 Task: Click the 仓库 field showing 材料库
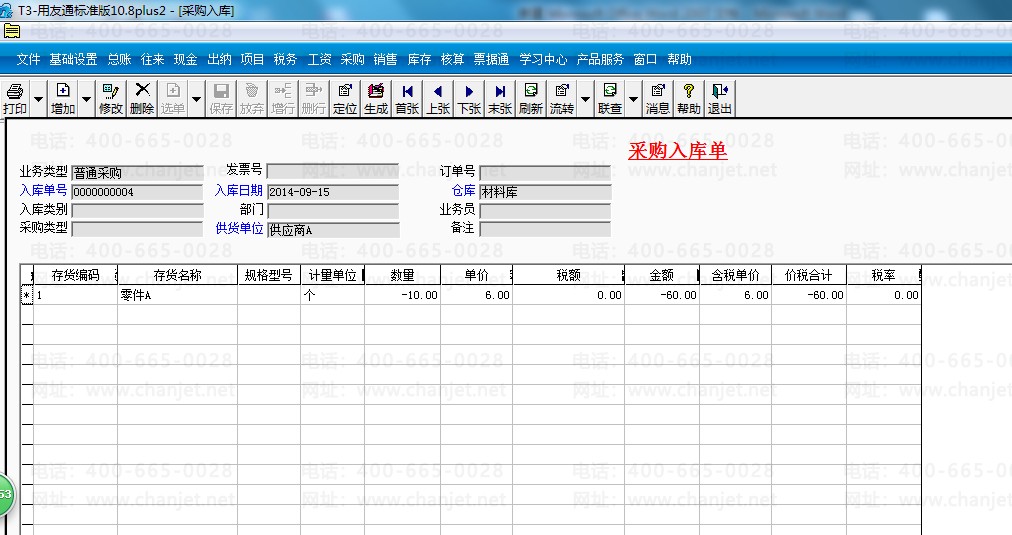[545, 192]
